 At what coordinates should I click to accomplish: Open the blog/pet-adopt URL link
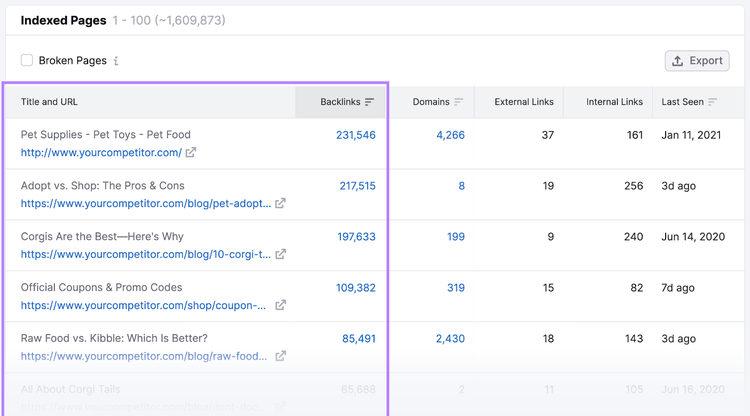pyautogui.click(x=145, y=203)
